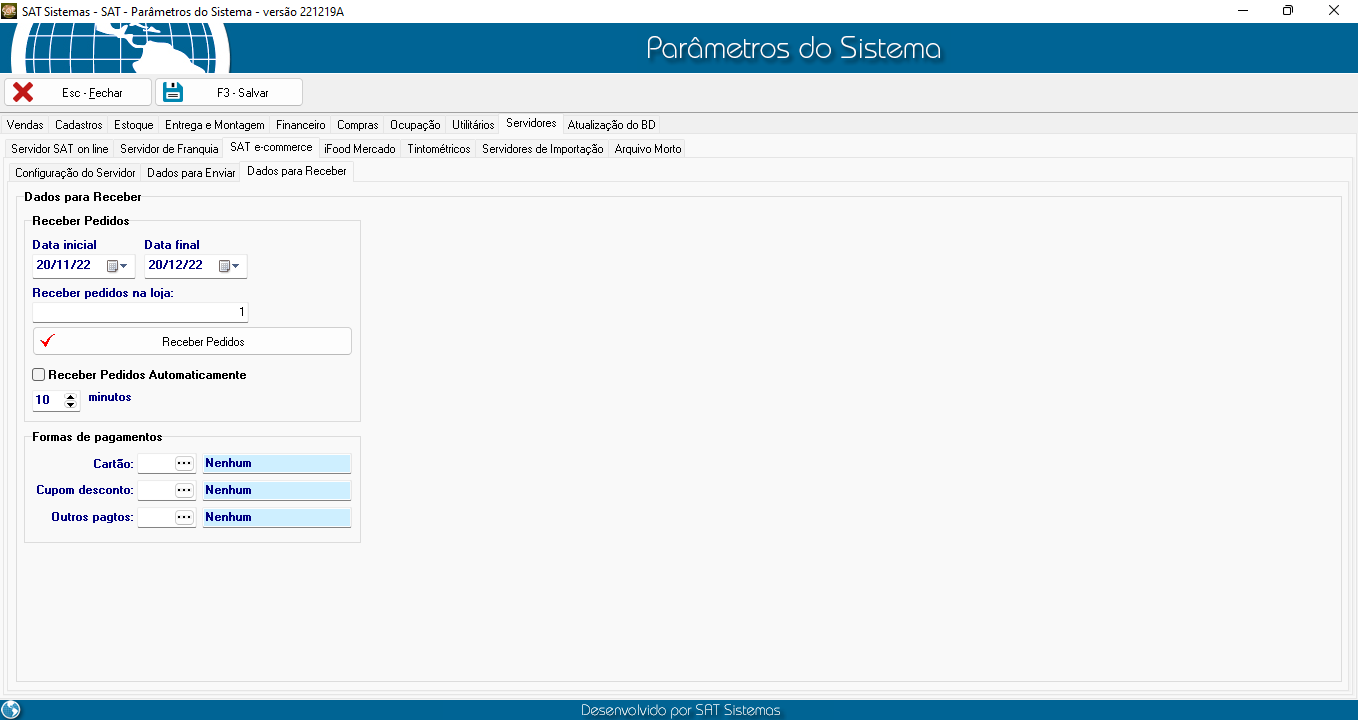Click the globe icon in status bar
The height and width of the screenshot is (720, 1358).
click(11, 710)
